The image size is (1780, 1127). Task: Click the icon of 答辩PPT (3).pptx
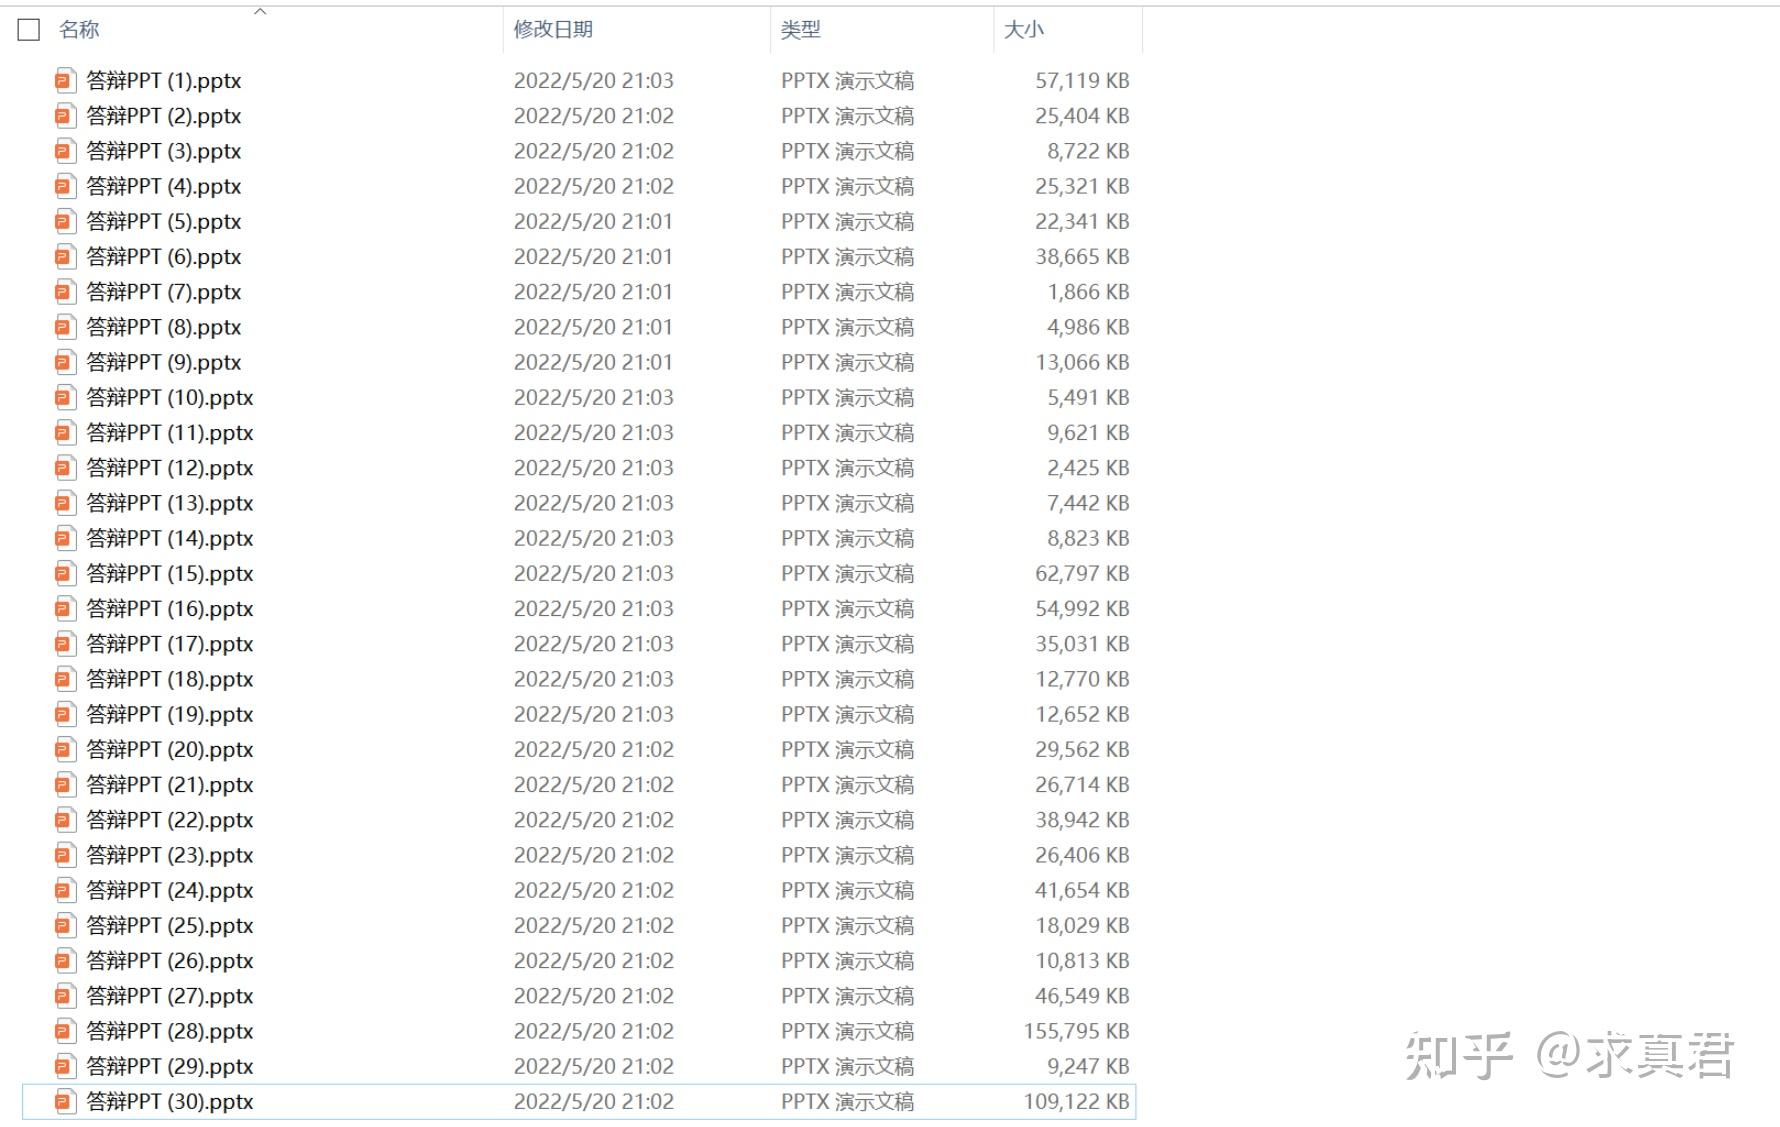click(65, 151)
